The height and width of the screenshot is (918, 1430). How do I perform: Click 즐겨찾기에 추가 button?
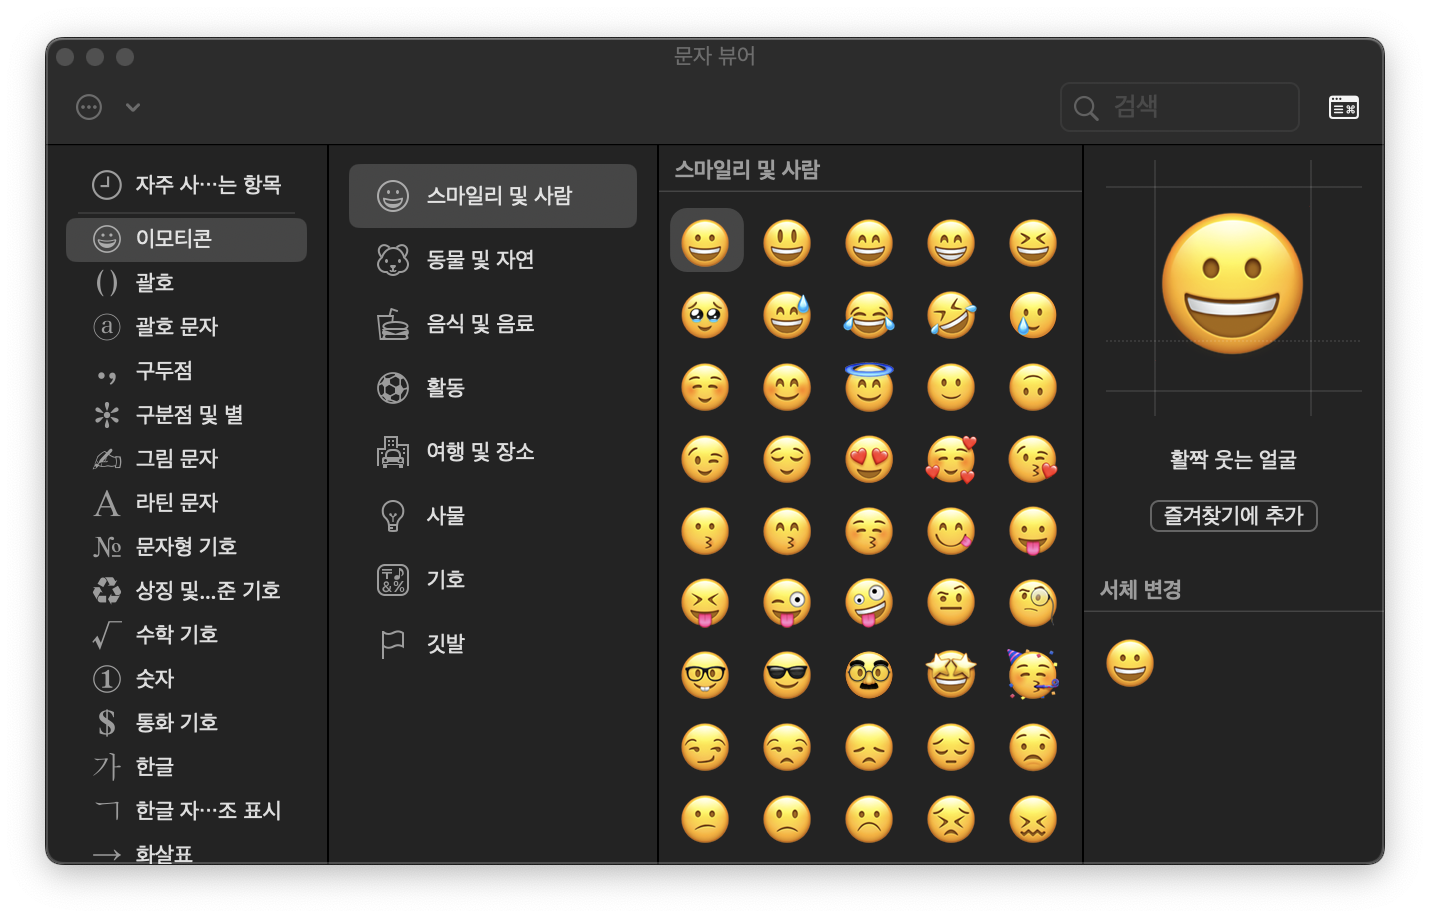pyautogui.click(x=1233, y=516)
